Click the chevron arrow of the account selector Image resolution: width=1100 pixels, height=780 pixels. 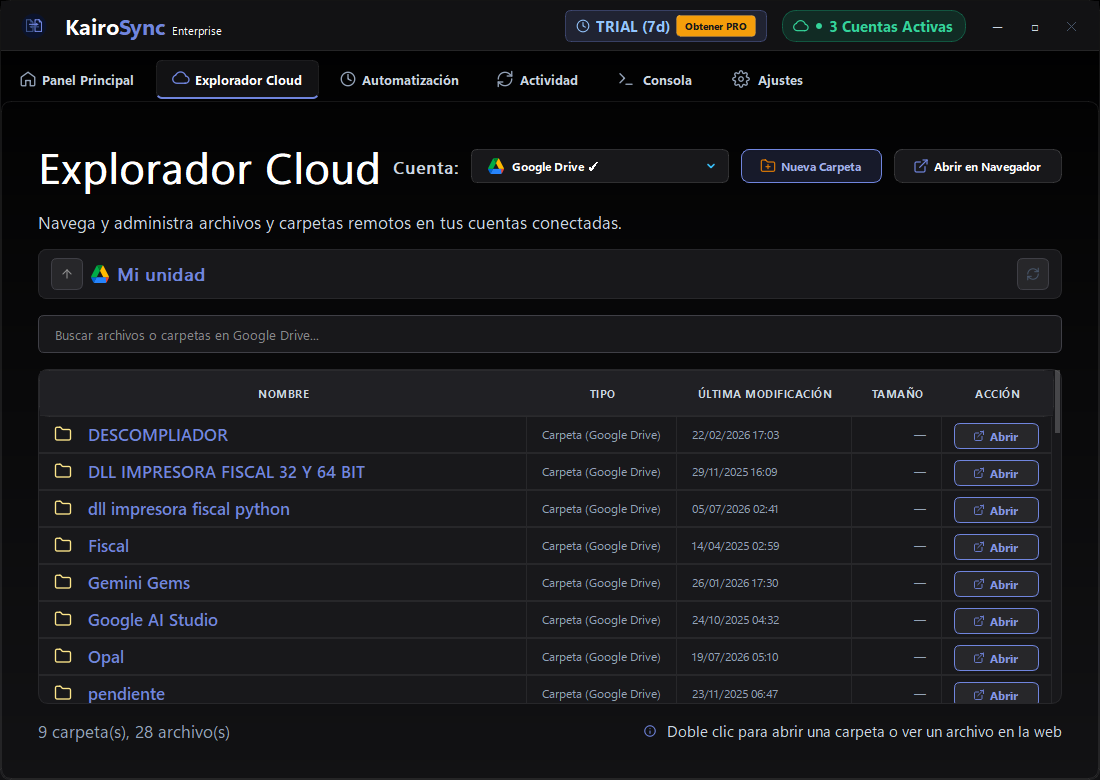(711, 167)
